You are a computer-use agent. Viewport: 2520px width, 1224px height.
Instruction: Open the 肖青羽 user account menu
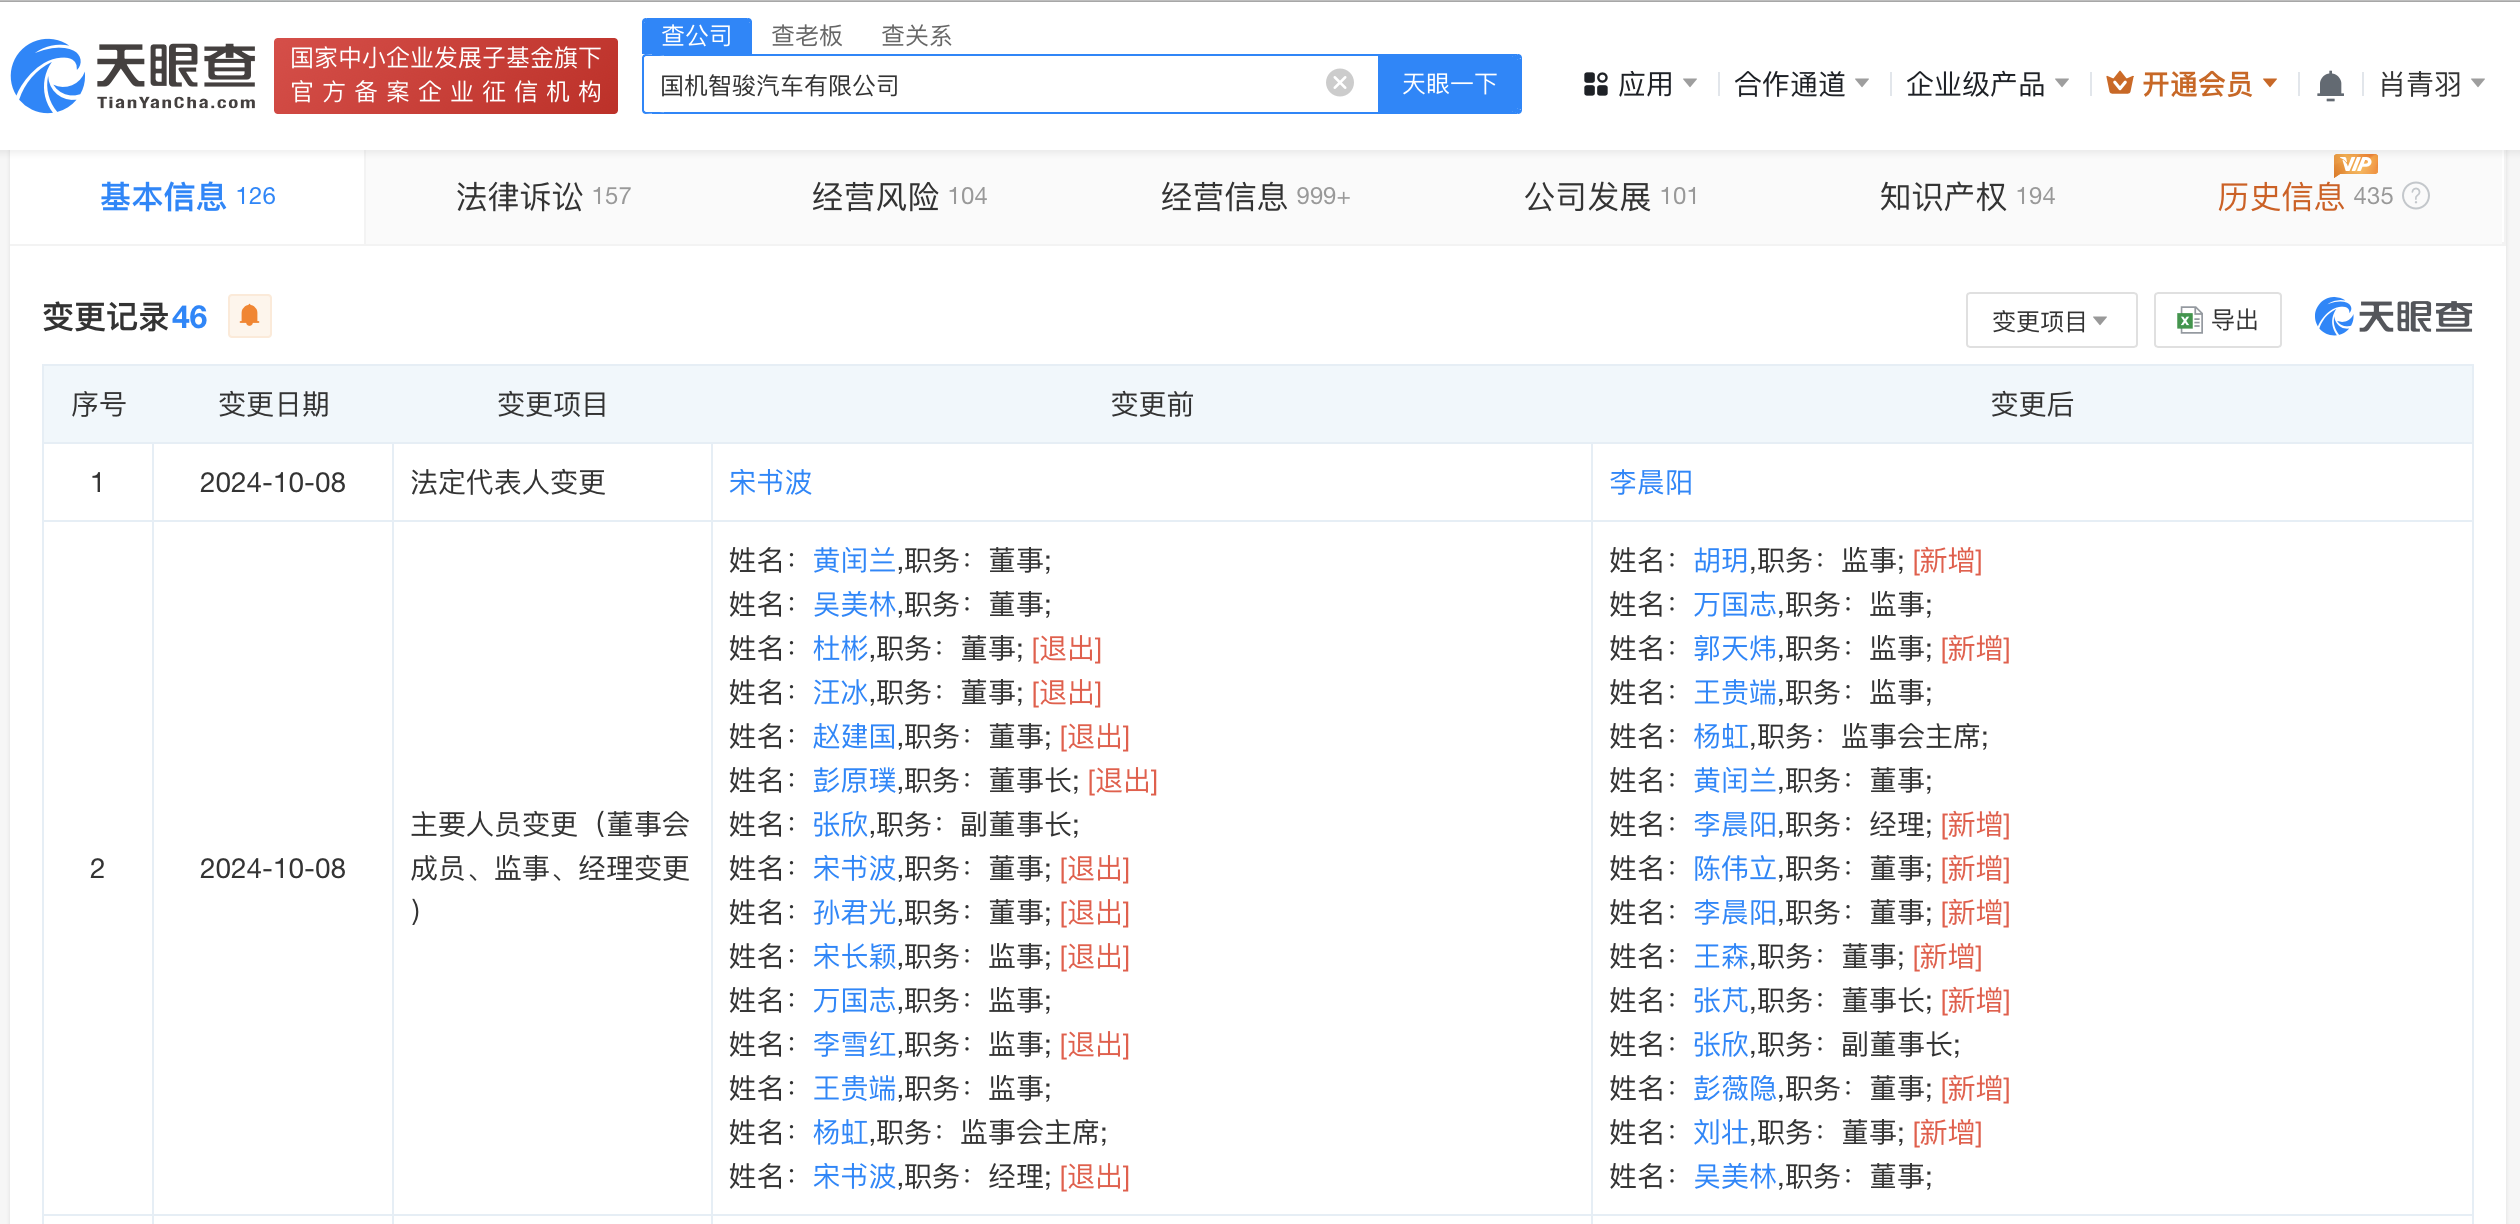2432,84
